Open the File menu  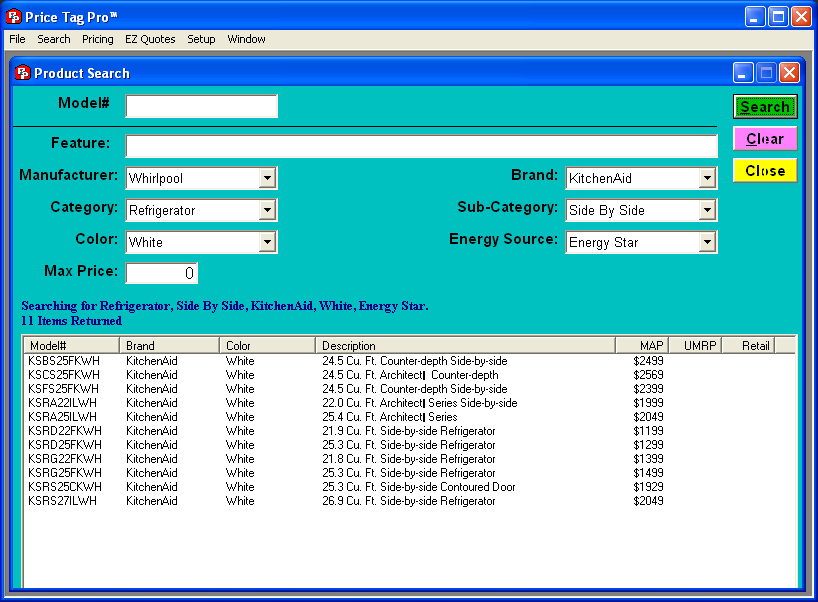pos(17,39)
